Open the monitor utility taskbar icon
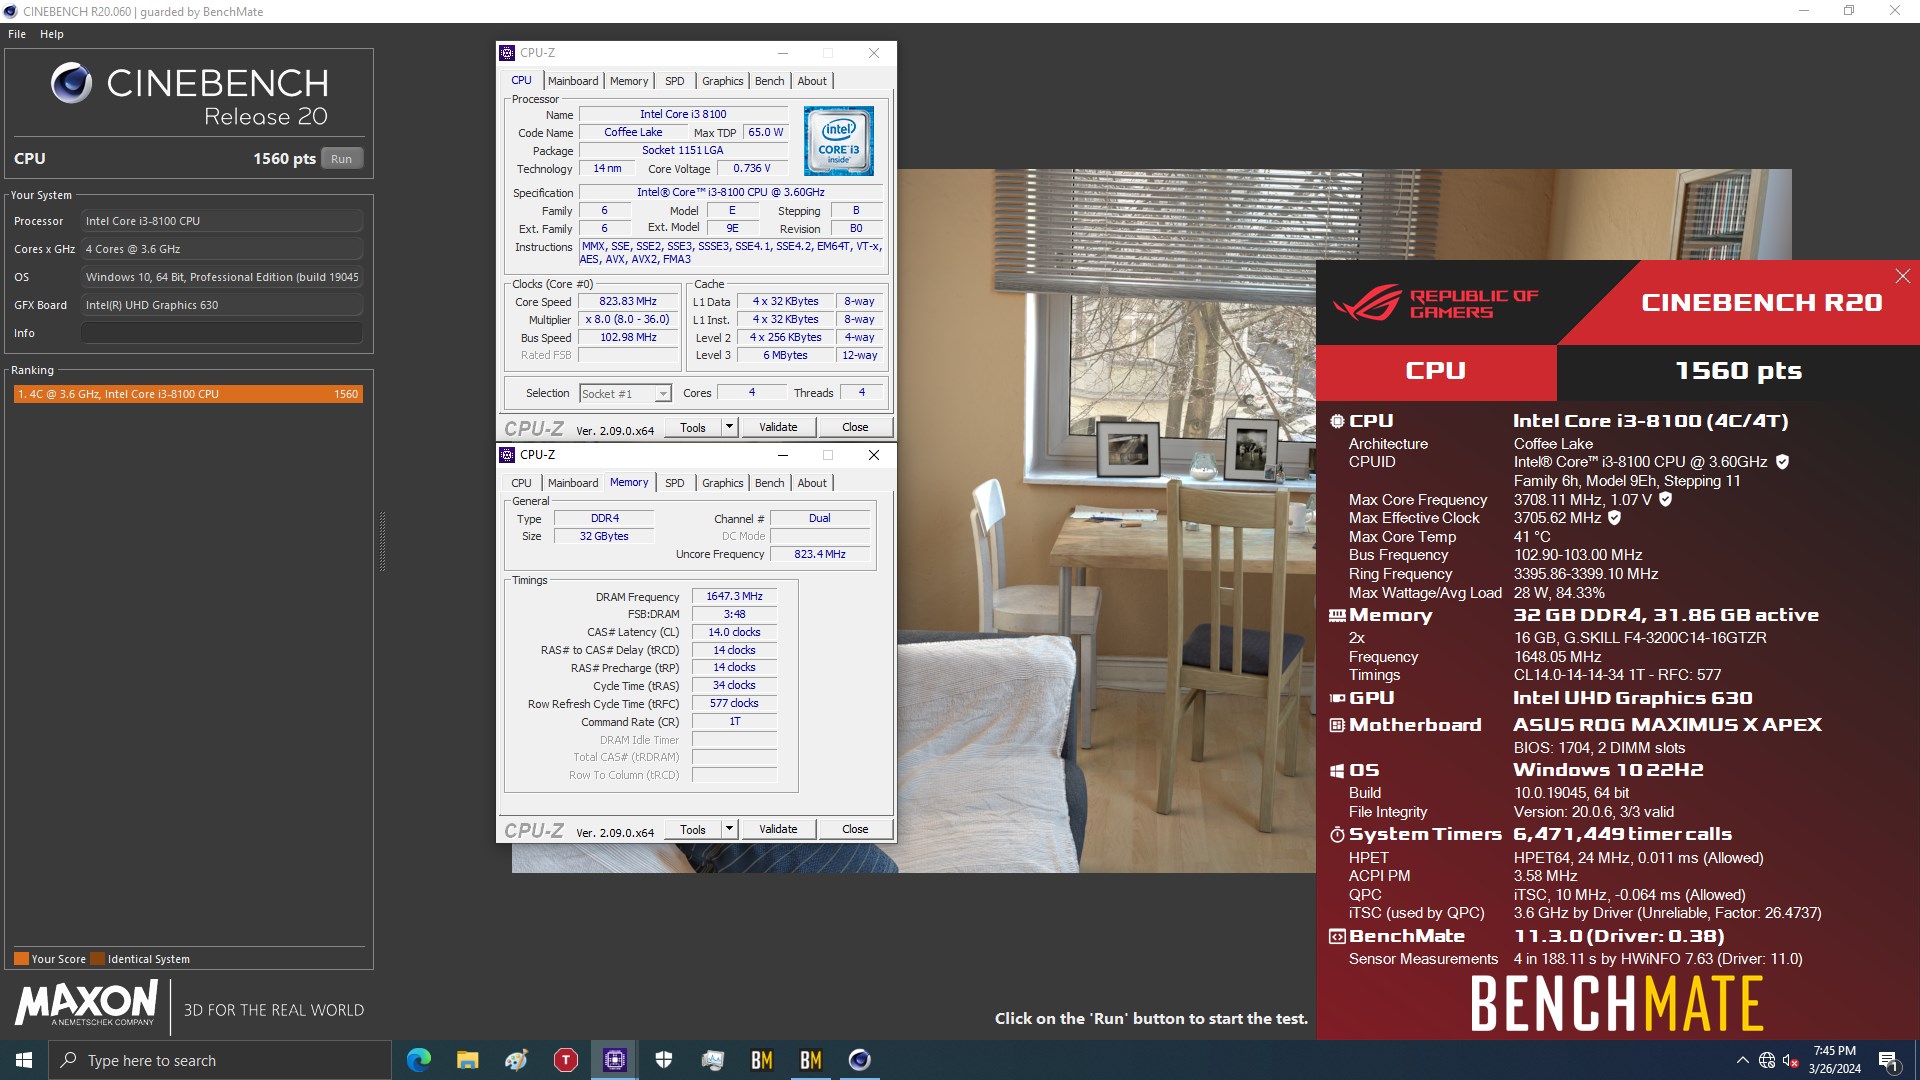The image size is (1920, 1080). click(712, 1060)
